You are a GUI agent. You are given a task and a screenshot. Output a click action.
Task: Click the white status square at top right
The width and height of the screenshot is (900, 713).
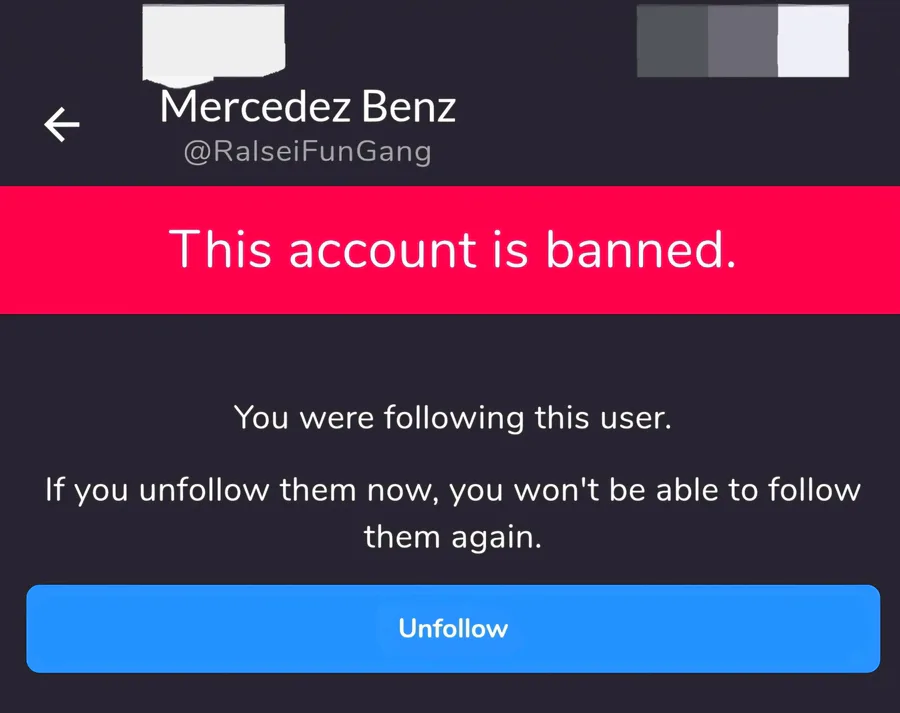[x=813, y=41]
